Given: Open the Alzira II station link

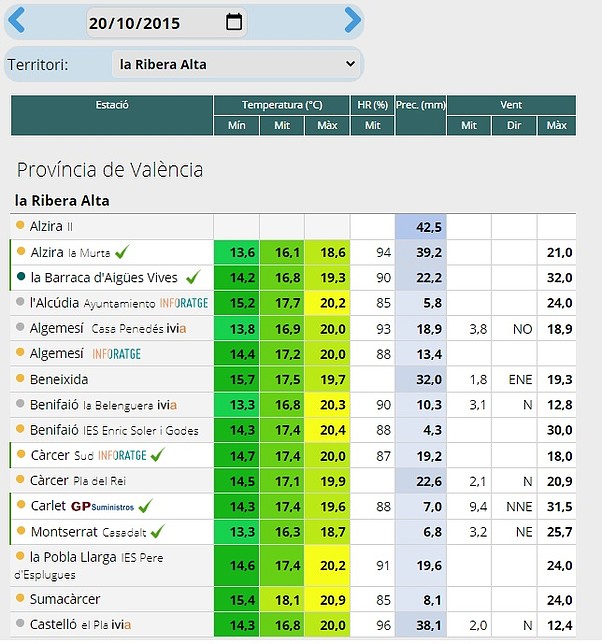Looking at the screenshot, I should coord(51,226).
